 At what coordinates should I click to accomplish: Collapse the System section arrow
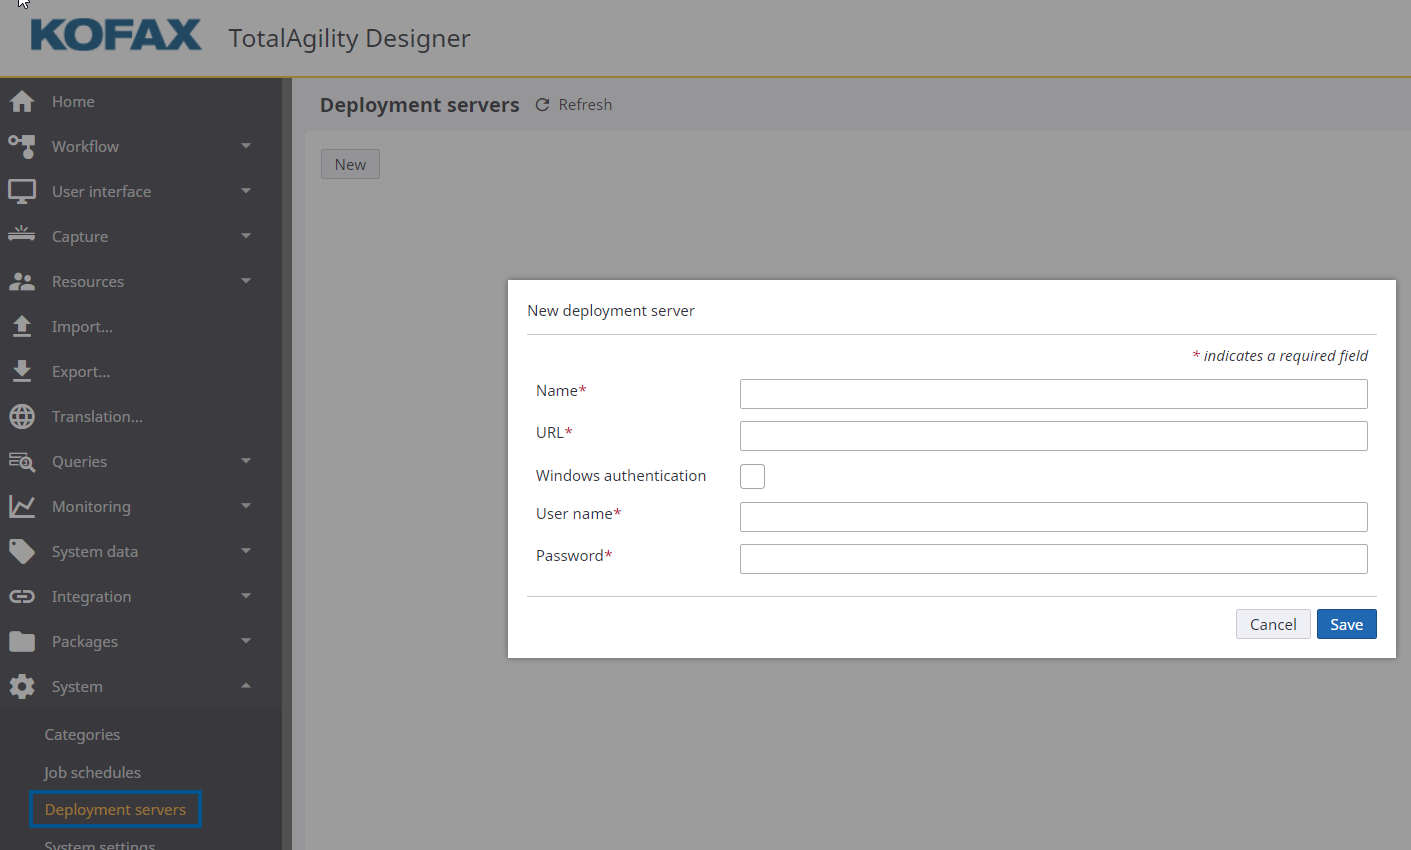(246, 686)
